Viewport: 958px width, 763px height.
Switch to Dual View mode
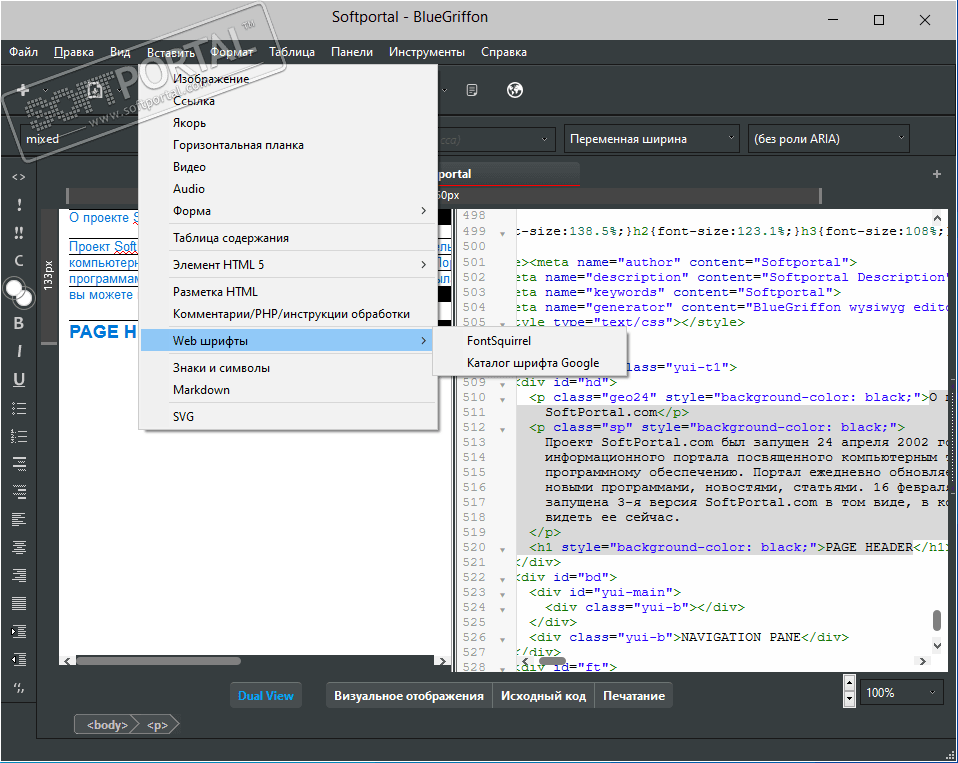[266, 695]
